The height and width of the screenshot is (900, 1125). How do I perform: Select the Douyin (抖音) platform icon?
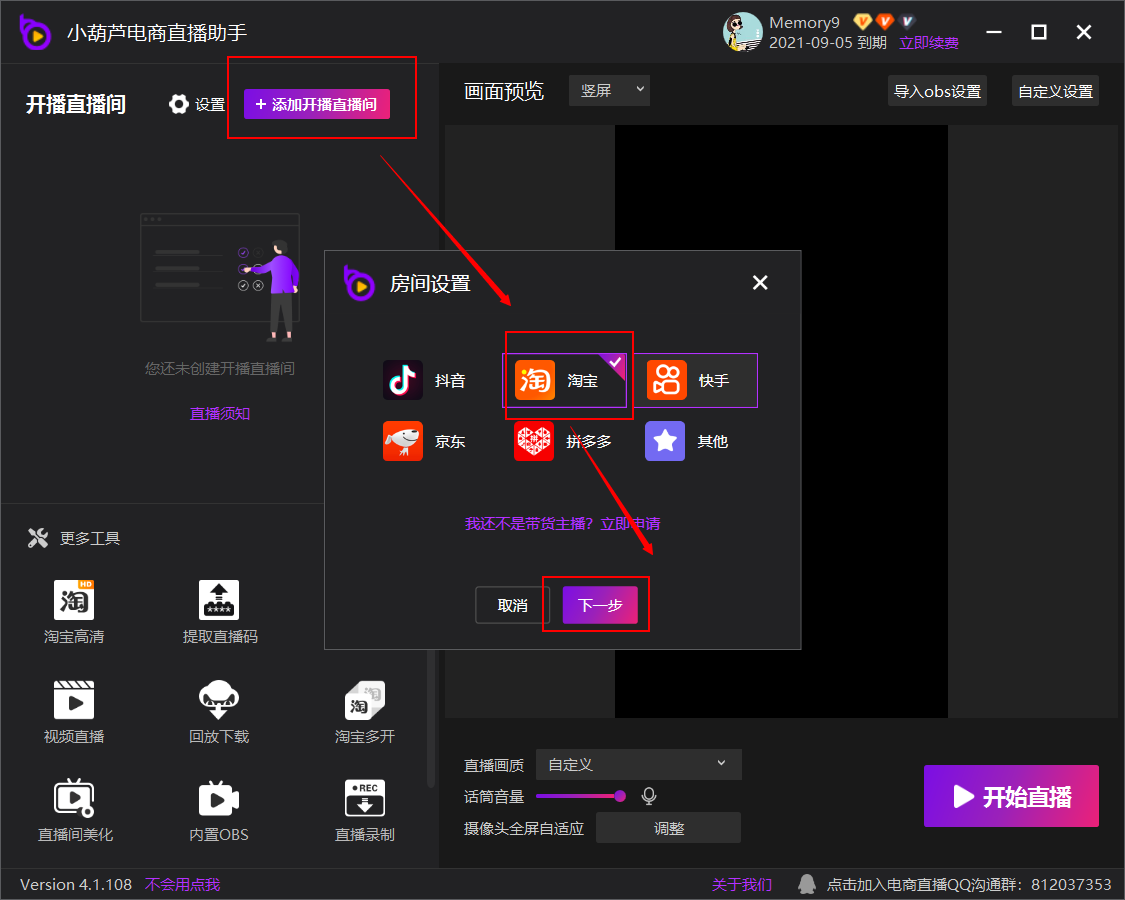[403, 380]
